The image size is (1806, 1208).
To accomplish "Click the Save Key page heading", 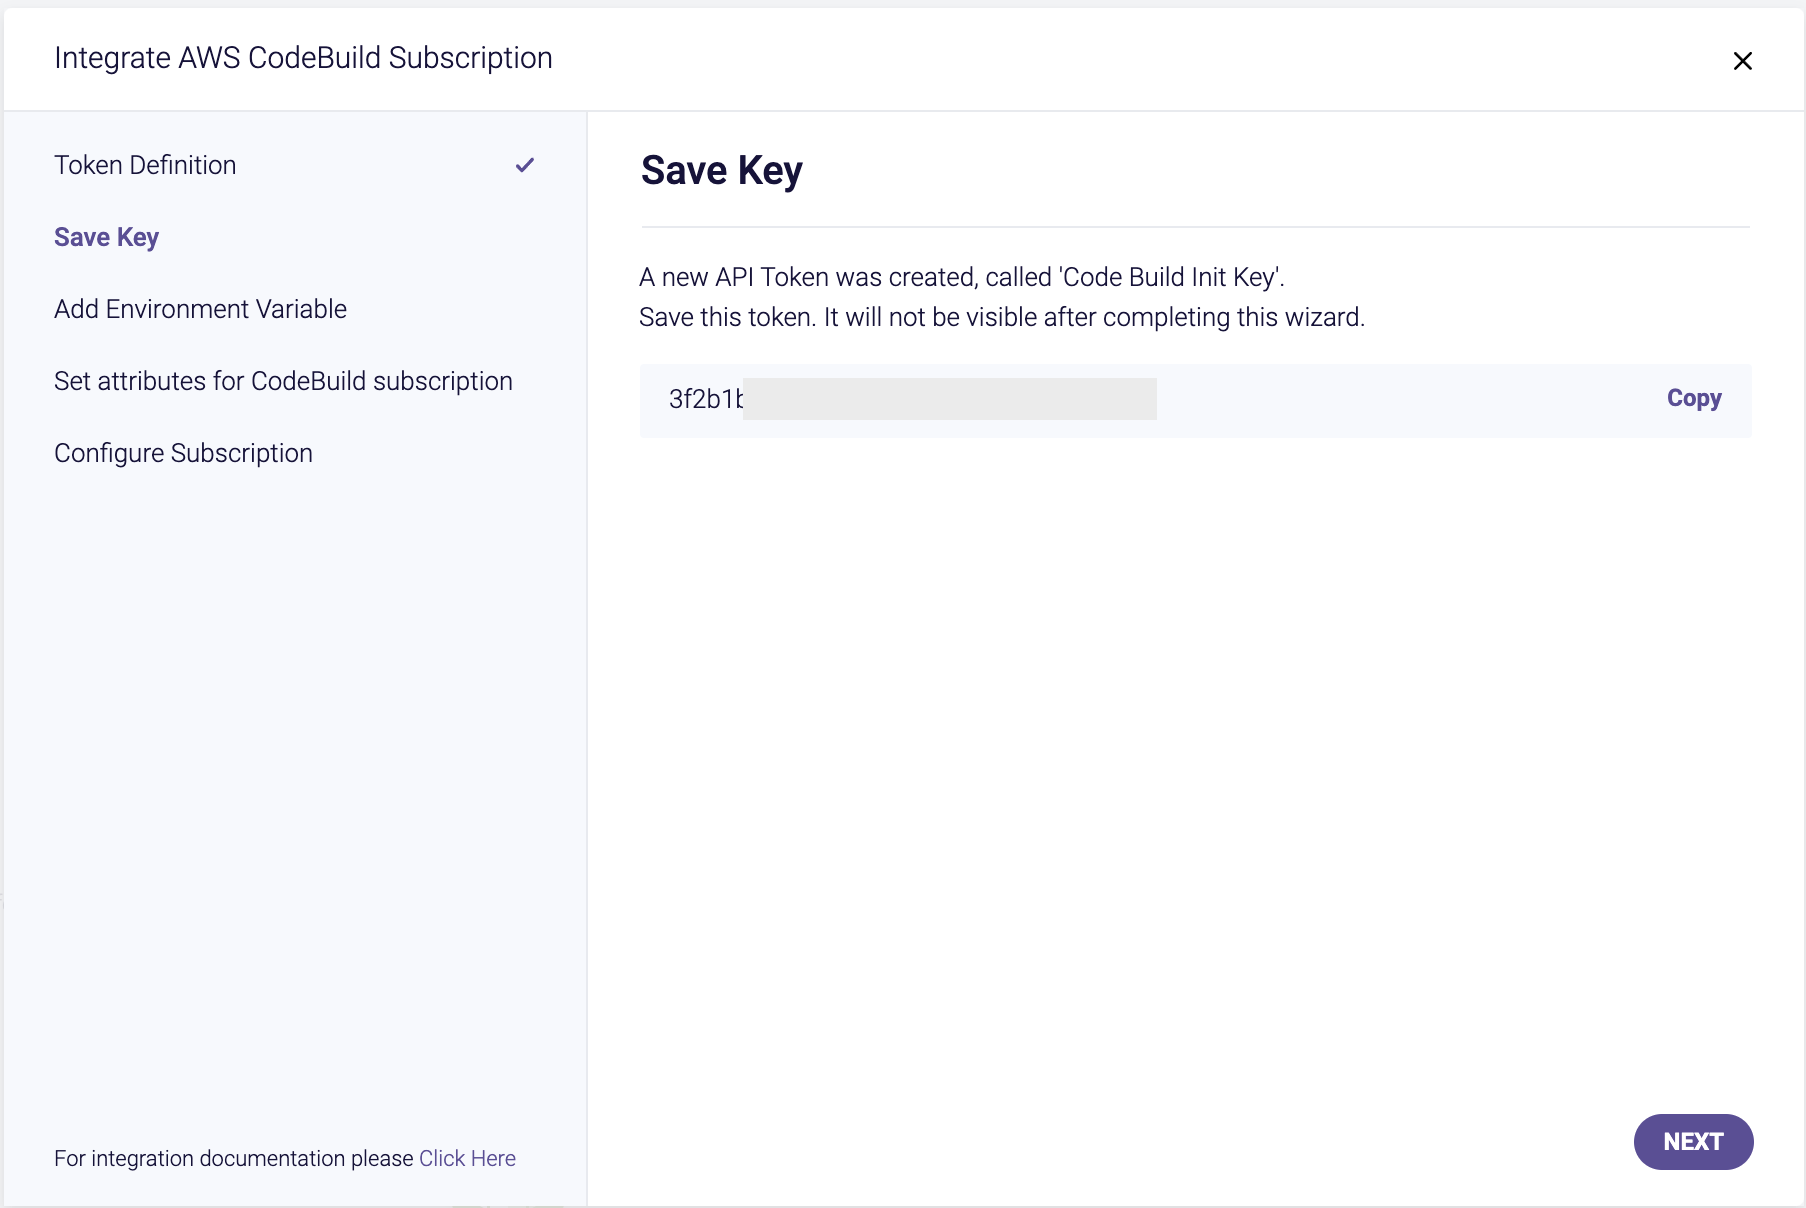I will (721, 170).
